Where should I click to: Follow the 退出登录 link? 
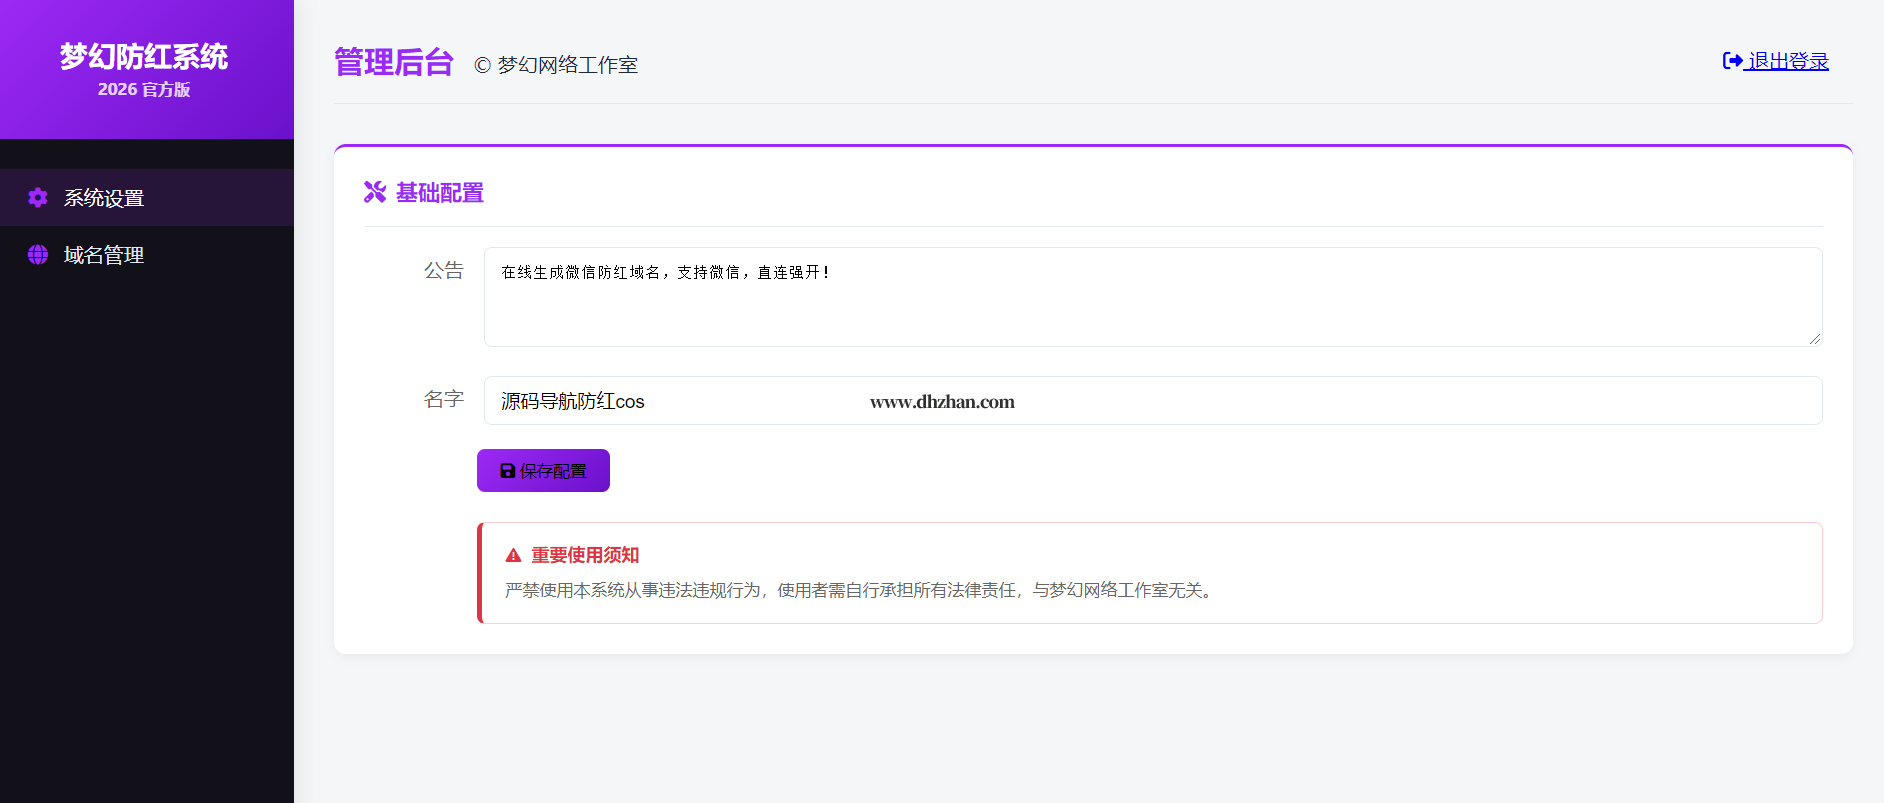[1787, 61]
